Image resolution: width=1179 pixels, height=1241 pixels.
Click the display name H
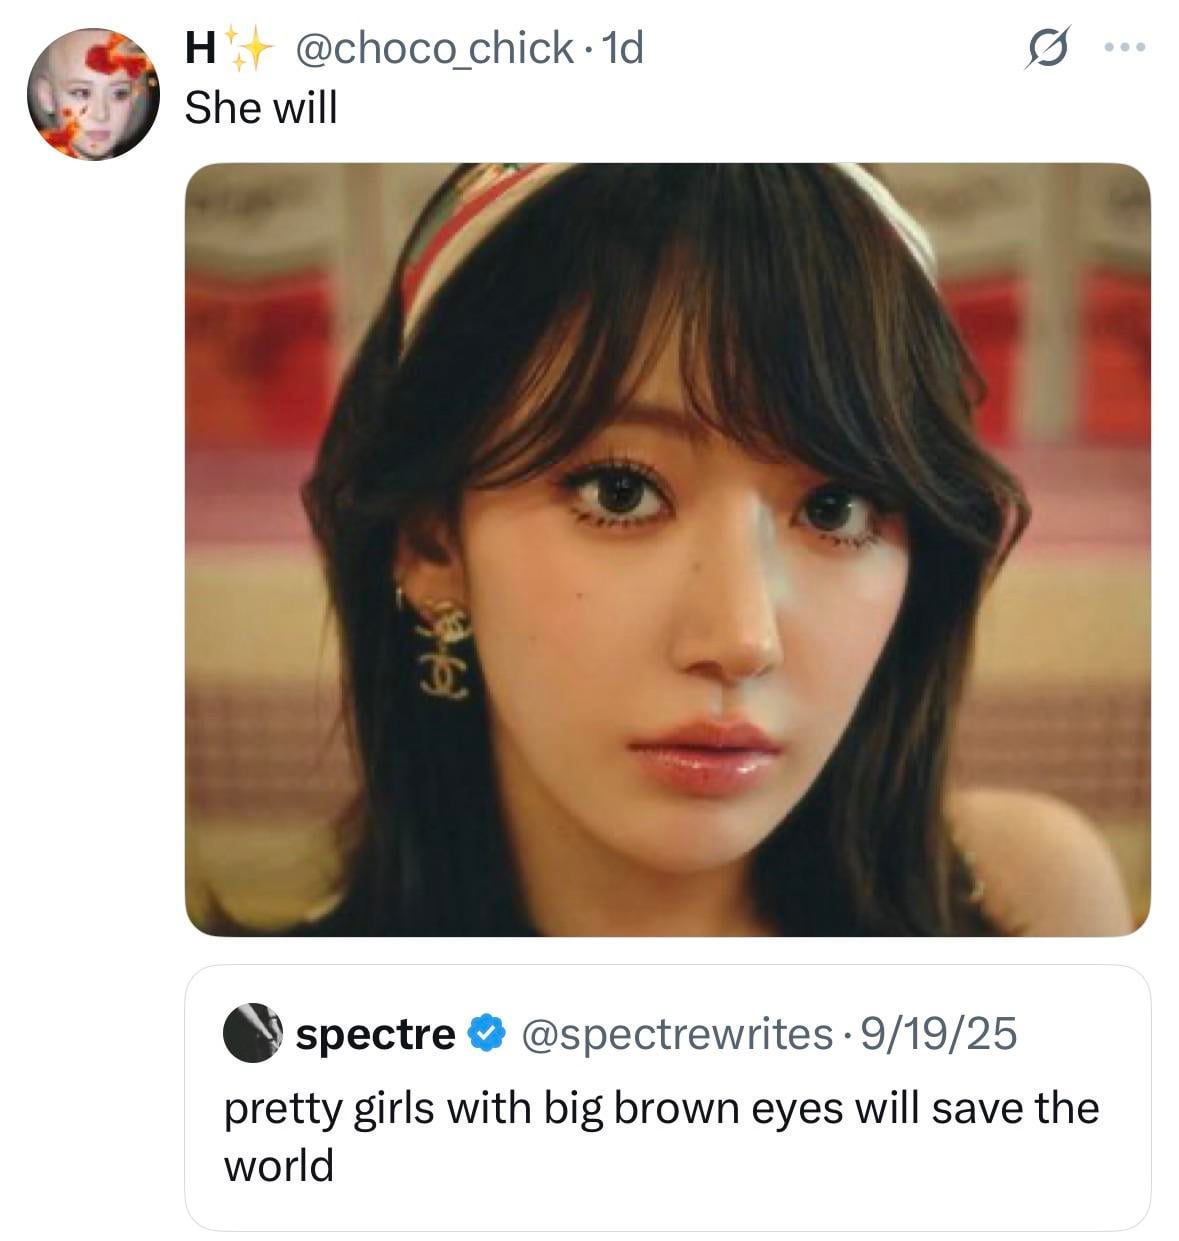(x=199, y=48)
